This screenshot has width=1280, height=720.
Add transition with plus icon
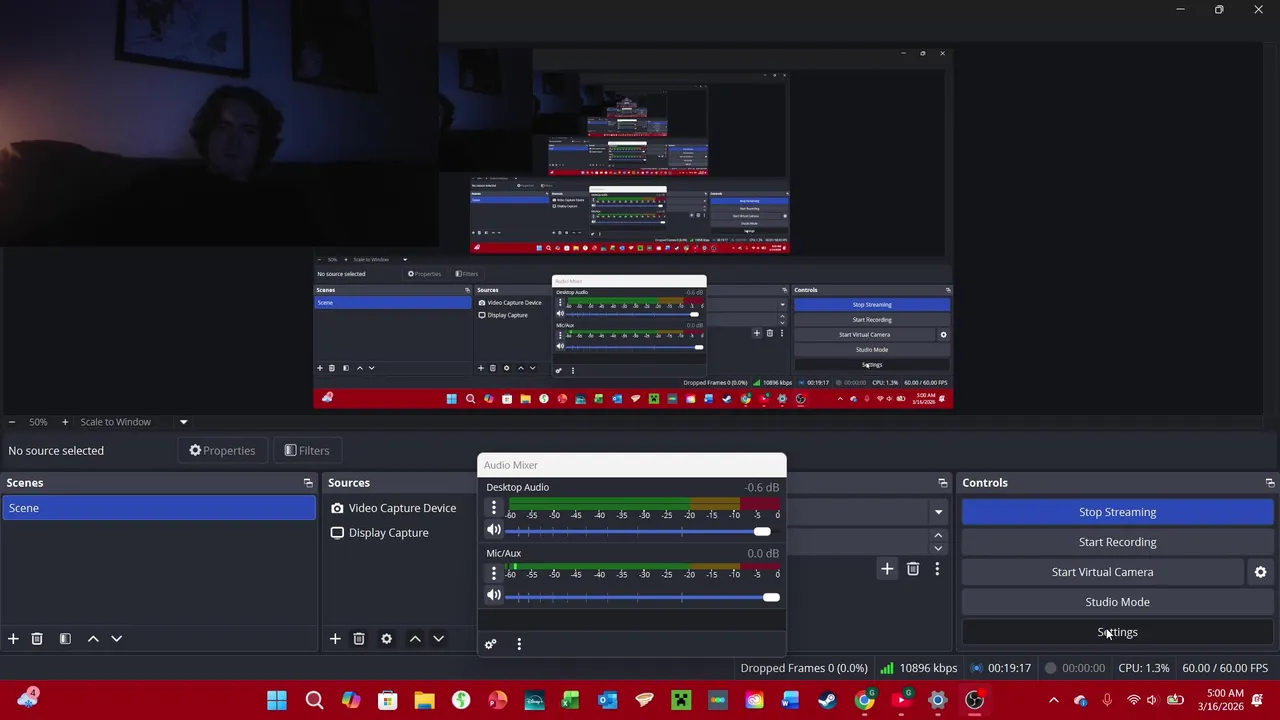pyautogui.click(x=887, y=569)
